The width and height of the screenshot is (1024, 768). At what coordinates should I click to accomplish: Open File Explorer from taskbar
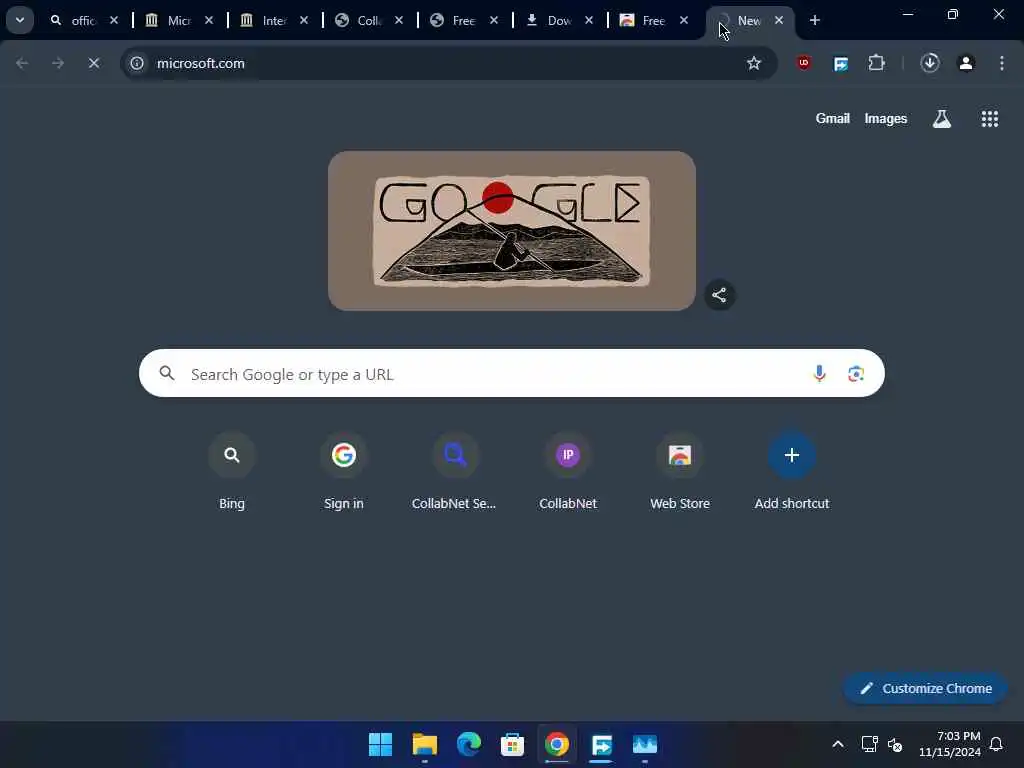[424, 744]
